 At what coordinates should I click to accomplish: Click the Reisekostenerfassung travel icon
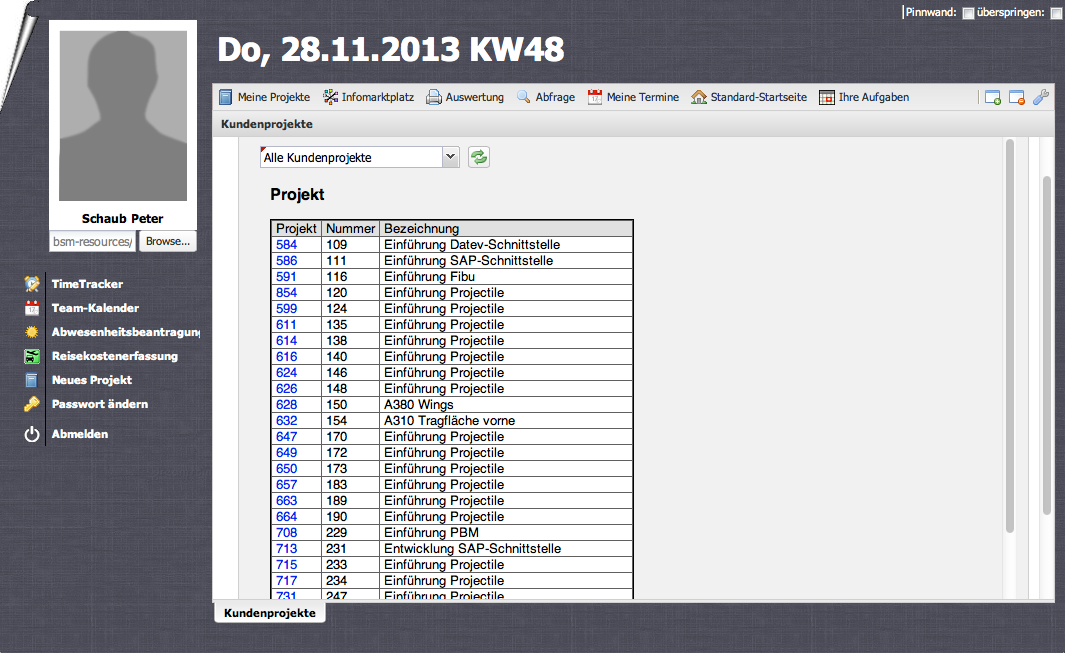32,356
